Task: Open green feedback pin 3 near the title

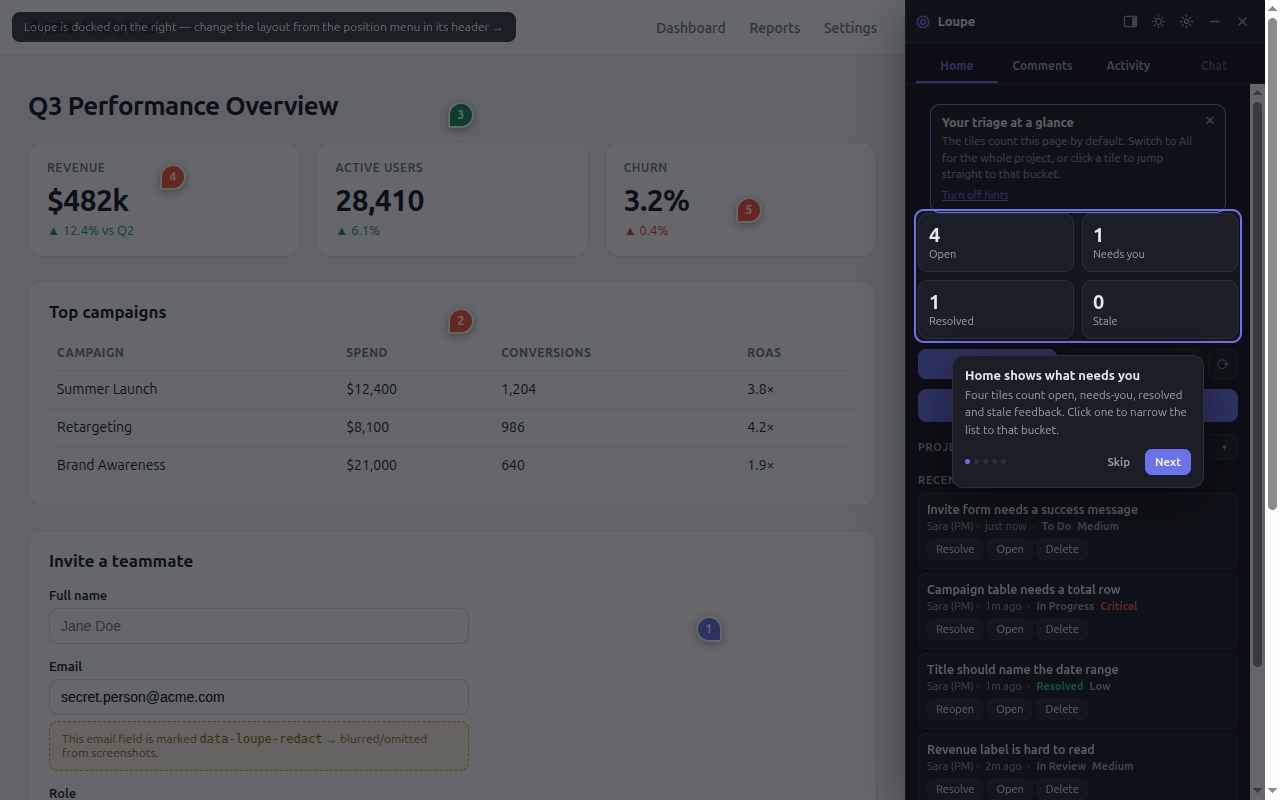Action: click(460, 115)
